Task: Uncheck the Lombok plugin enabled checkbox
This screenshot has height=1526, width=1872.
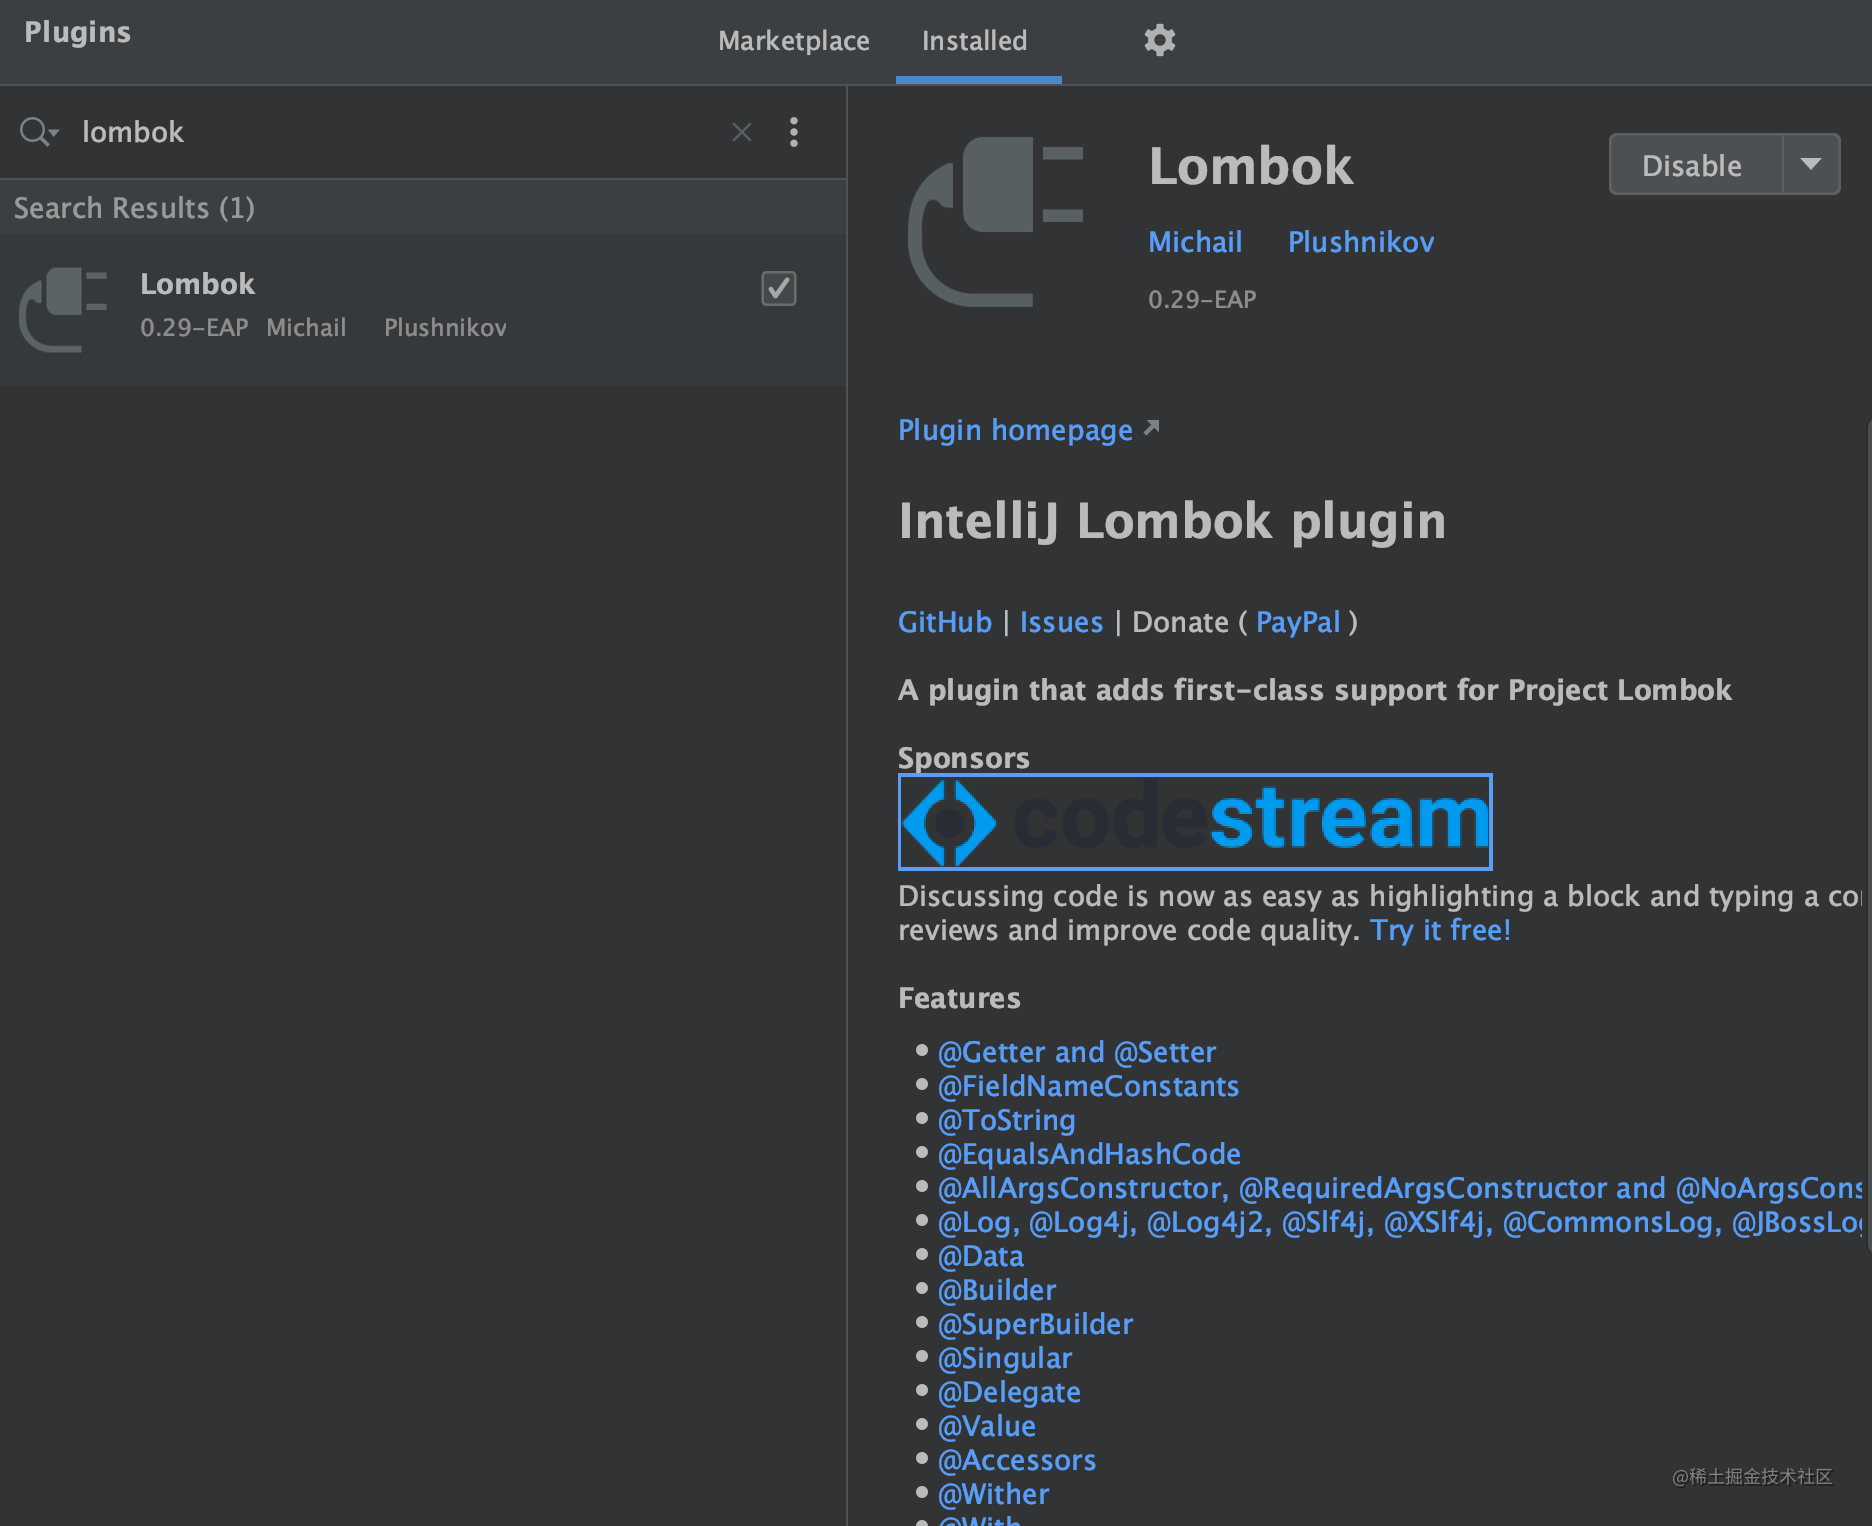Action: pos(778,289)
